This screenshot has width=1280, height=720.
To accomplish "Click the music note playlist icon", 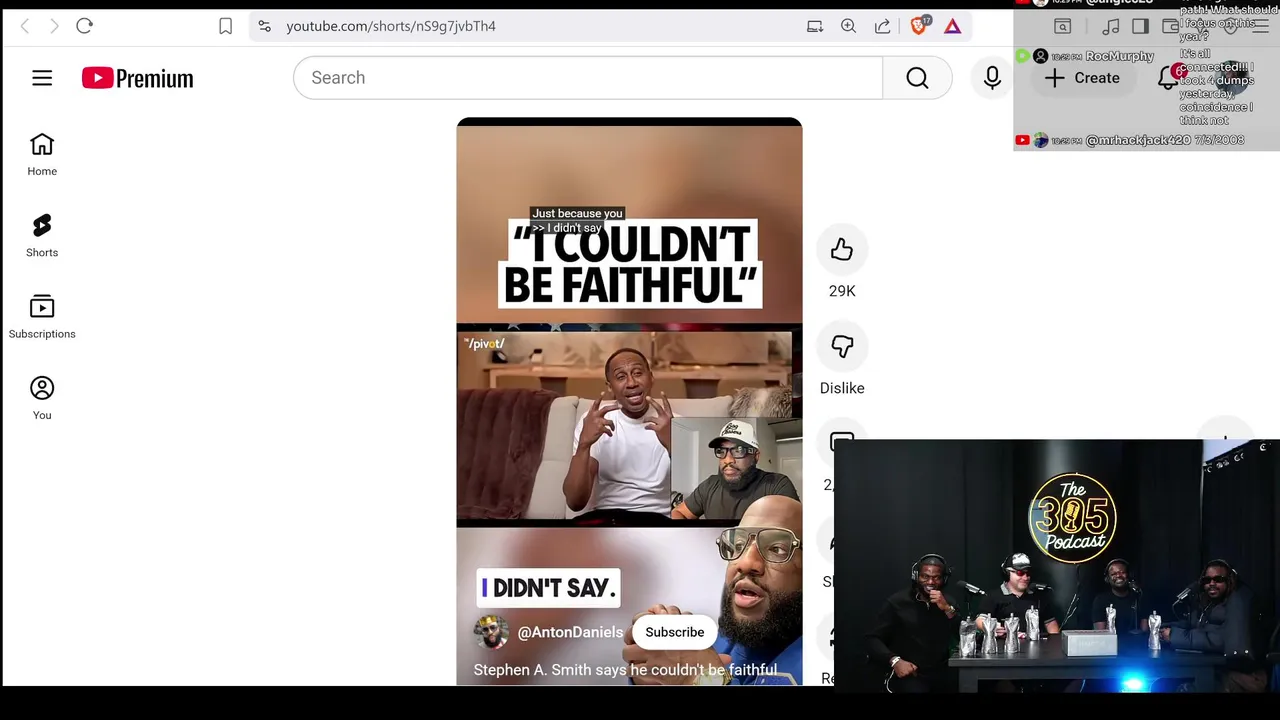I will pyautogui.click(x=1110, y=27).
